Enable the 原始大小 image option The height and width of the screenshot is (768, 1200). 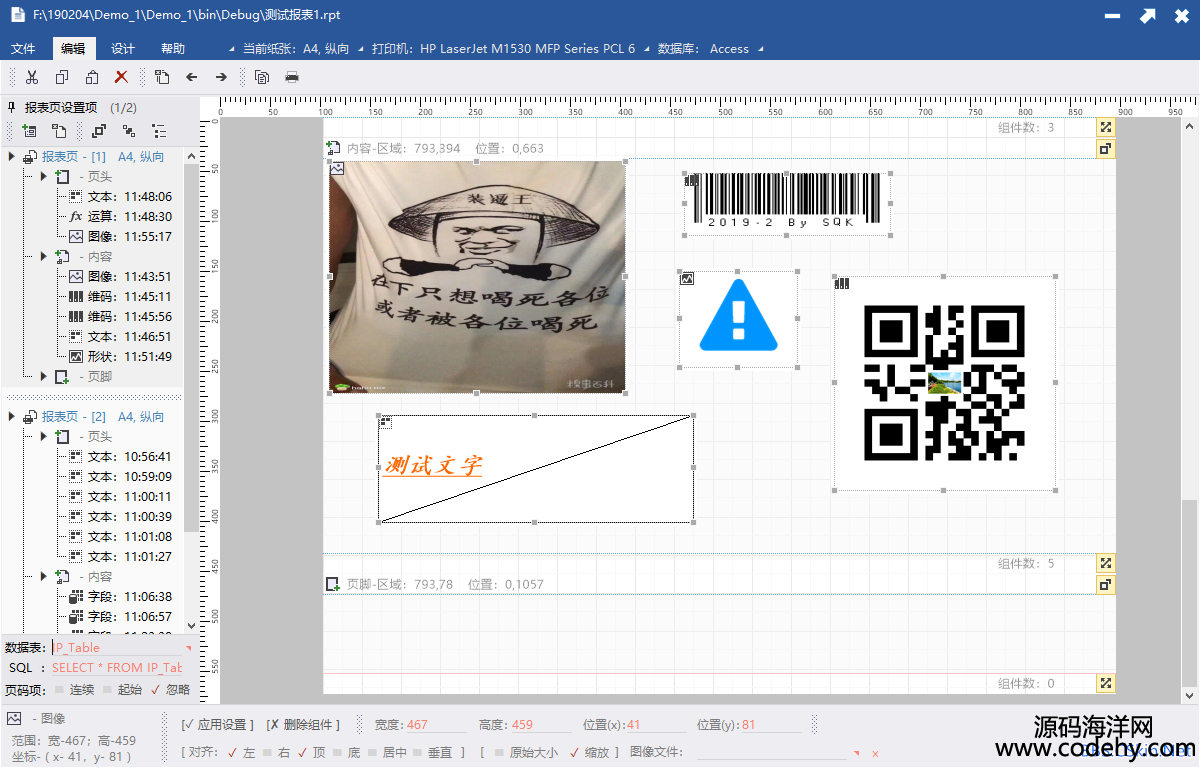526,753
